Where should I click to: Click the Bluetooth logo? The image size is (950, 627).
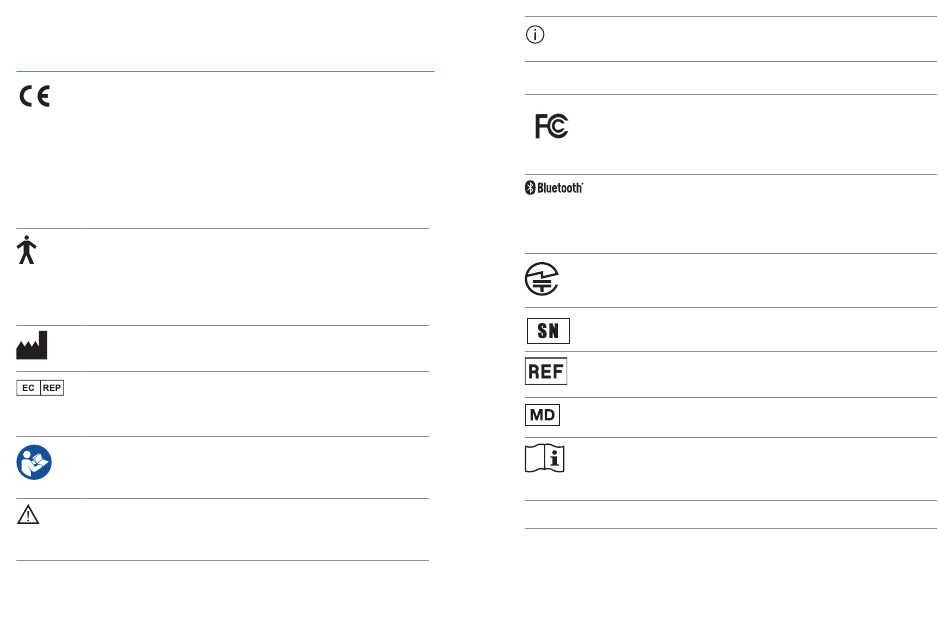point(554,188)
